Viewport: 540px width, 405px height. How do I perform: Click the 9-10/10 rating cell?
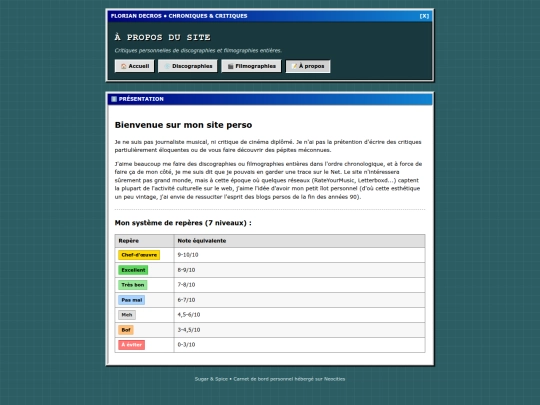point(300,255)
